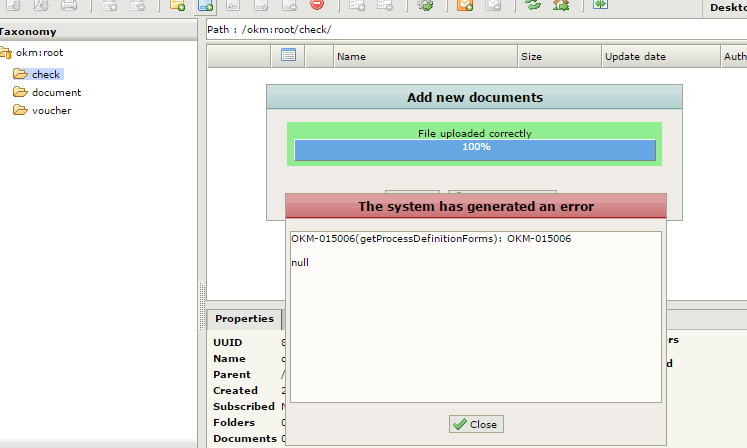This screenshot has height=448, width=747.
Task: Click the Size column header
Action: coord(557,57)
